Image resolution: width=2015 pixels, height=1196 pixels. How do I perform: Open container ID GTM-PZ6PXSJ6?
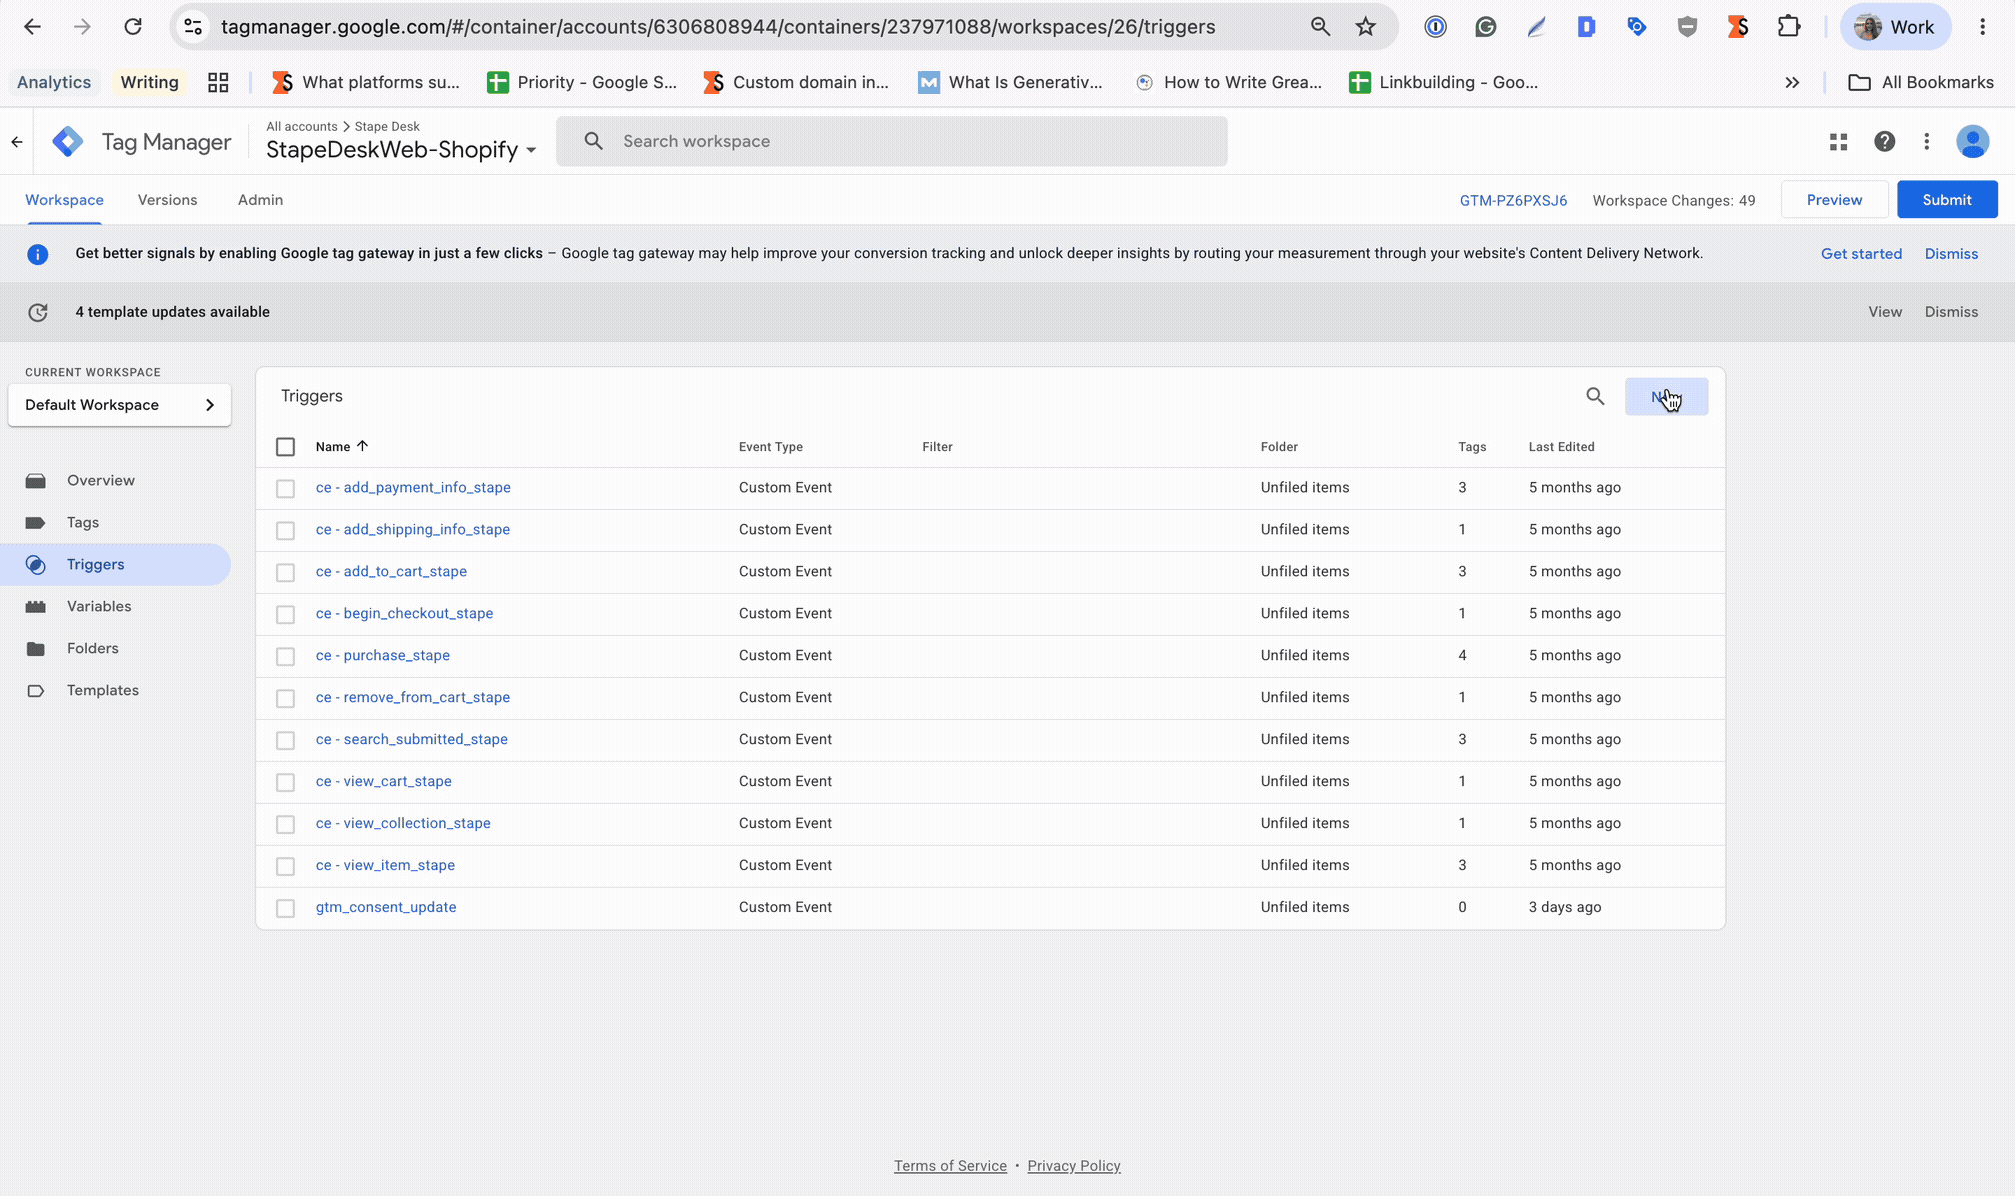click(x=1513, y=201)
